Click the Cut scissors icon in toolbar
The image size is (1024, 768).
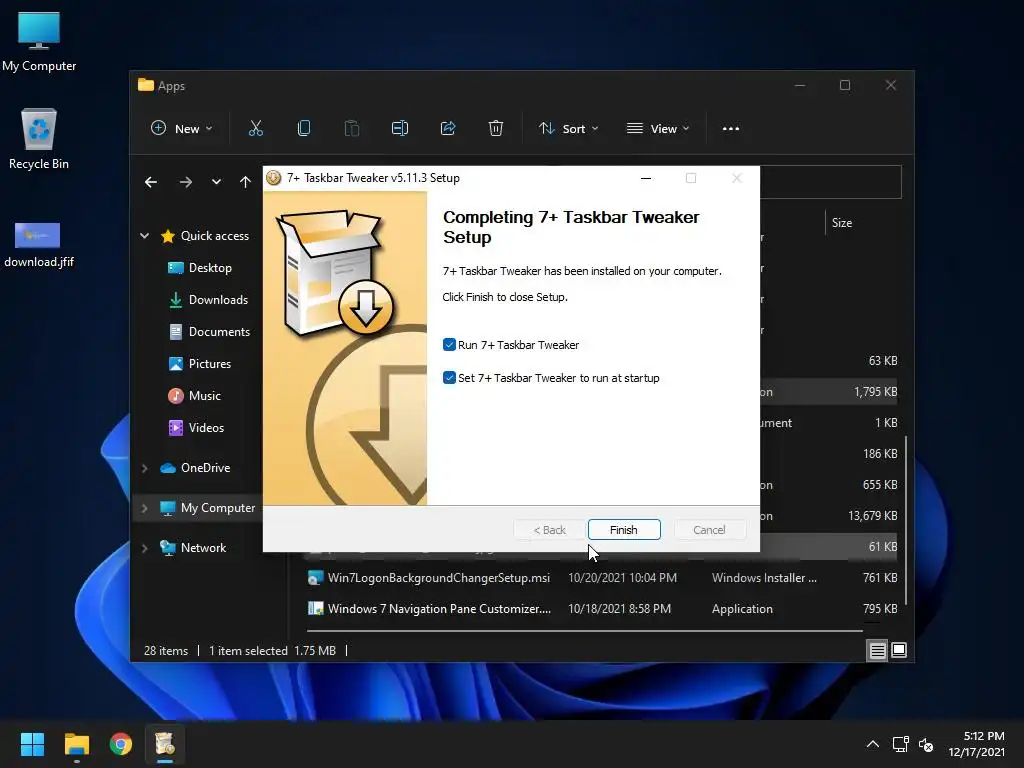(255, 129)
